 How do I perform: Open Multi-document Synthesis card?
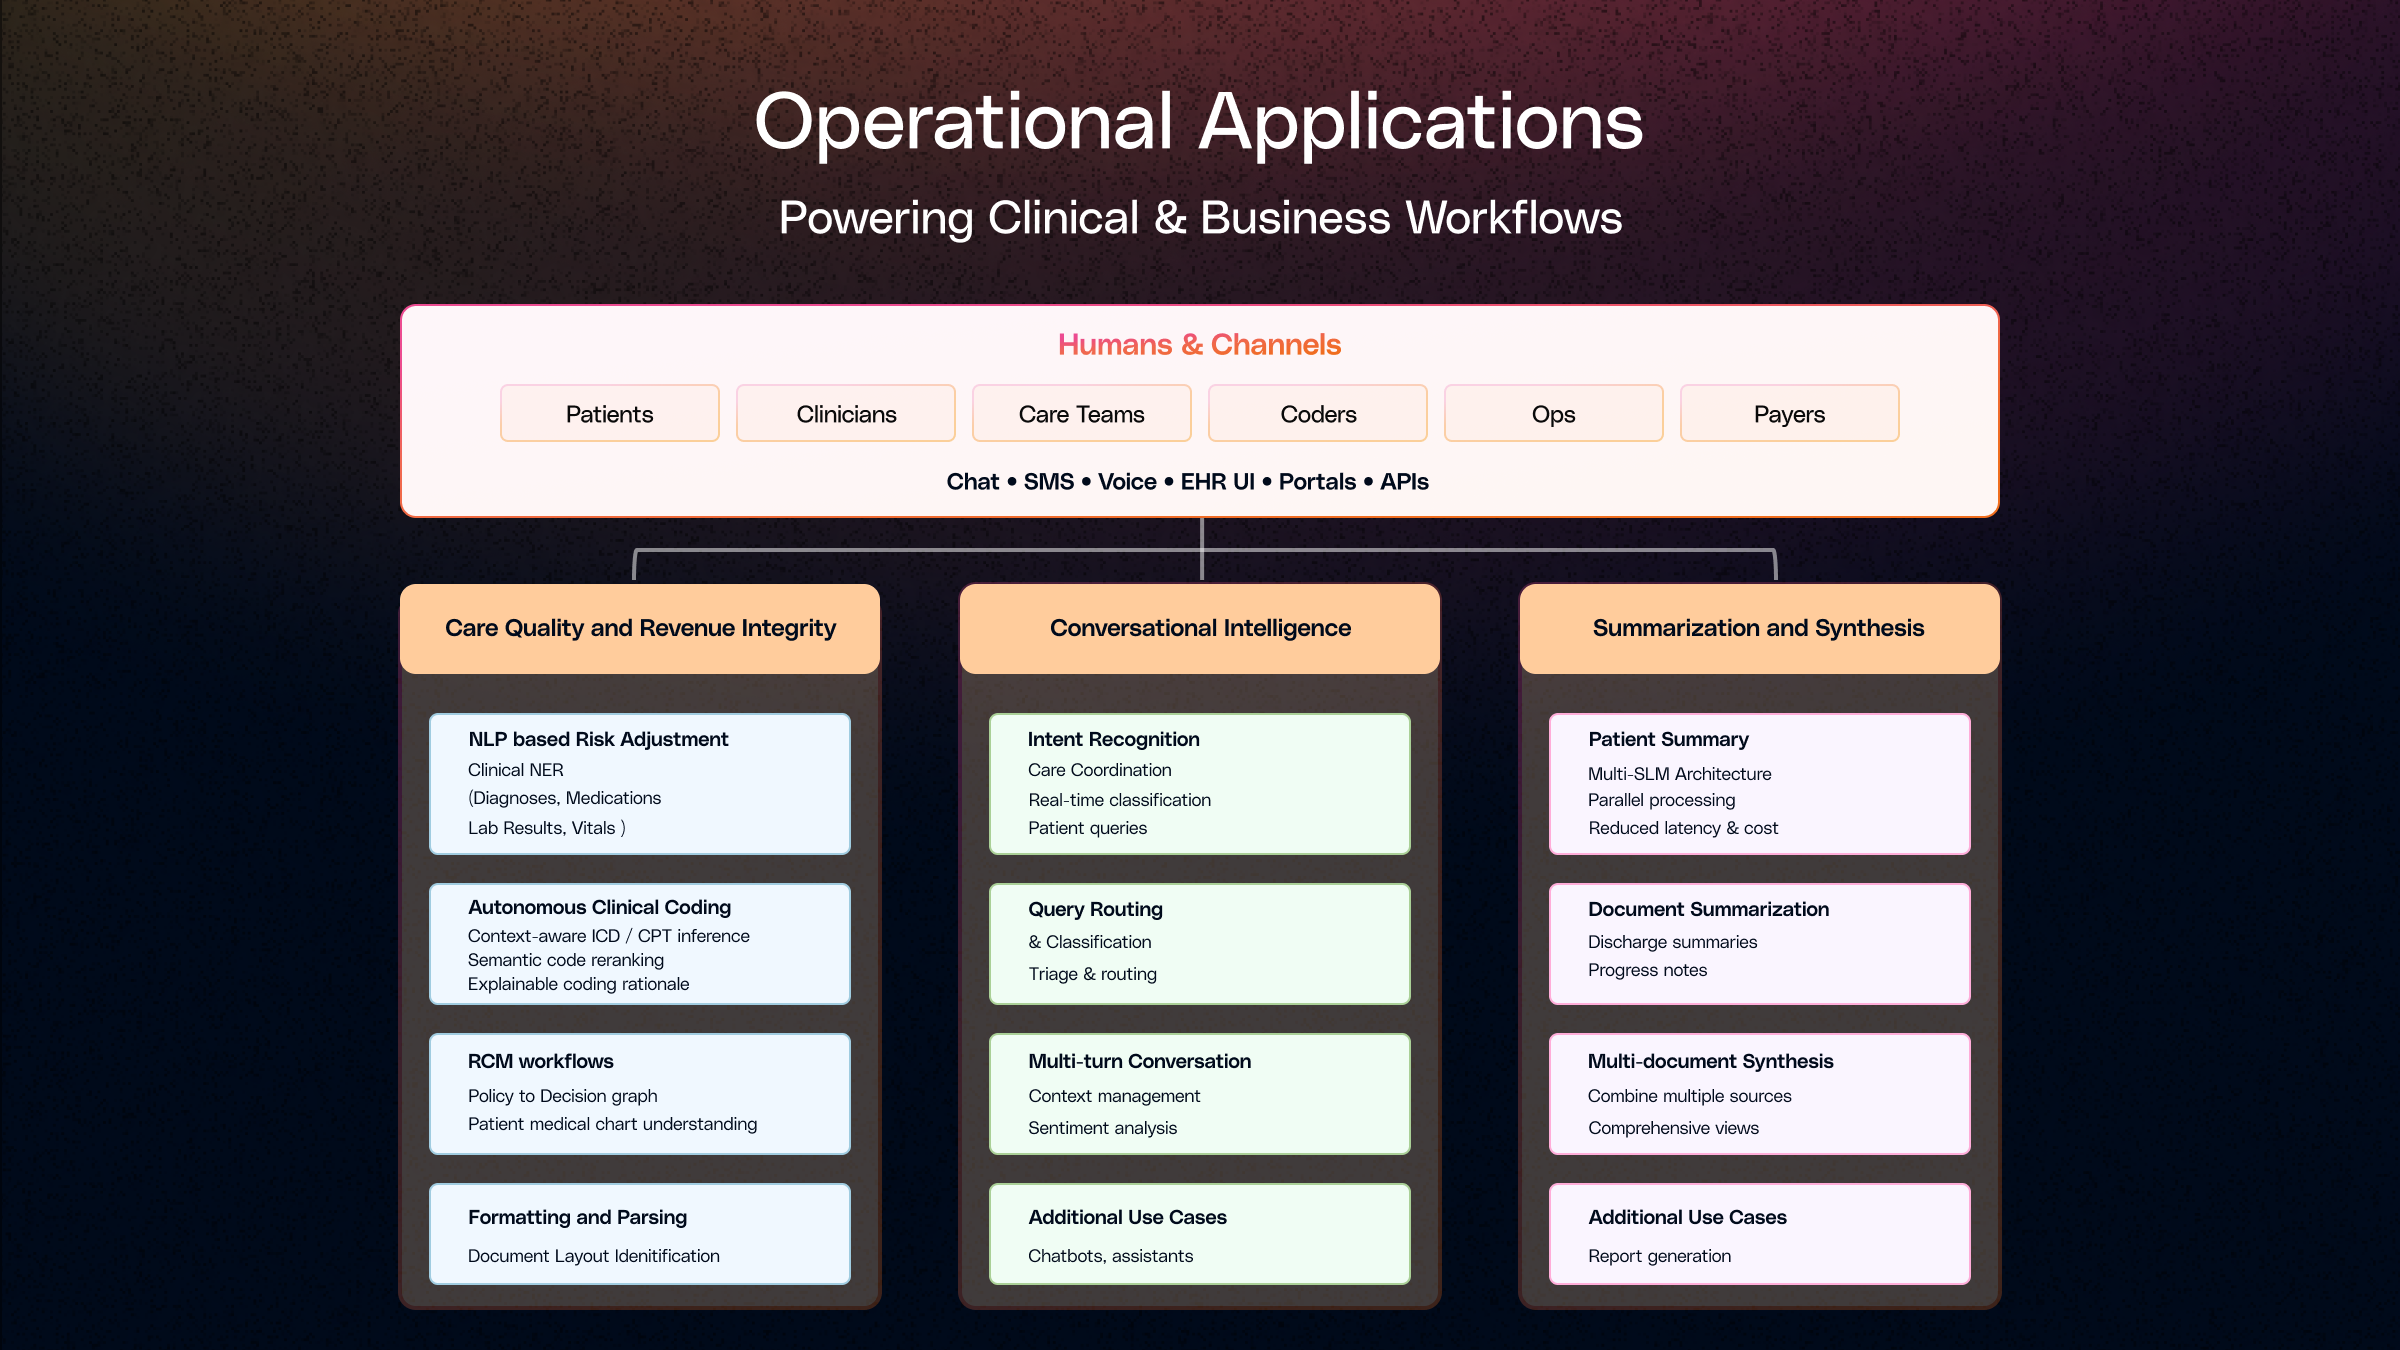[x=1759, y=1093]
